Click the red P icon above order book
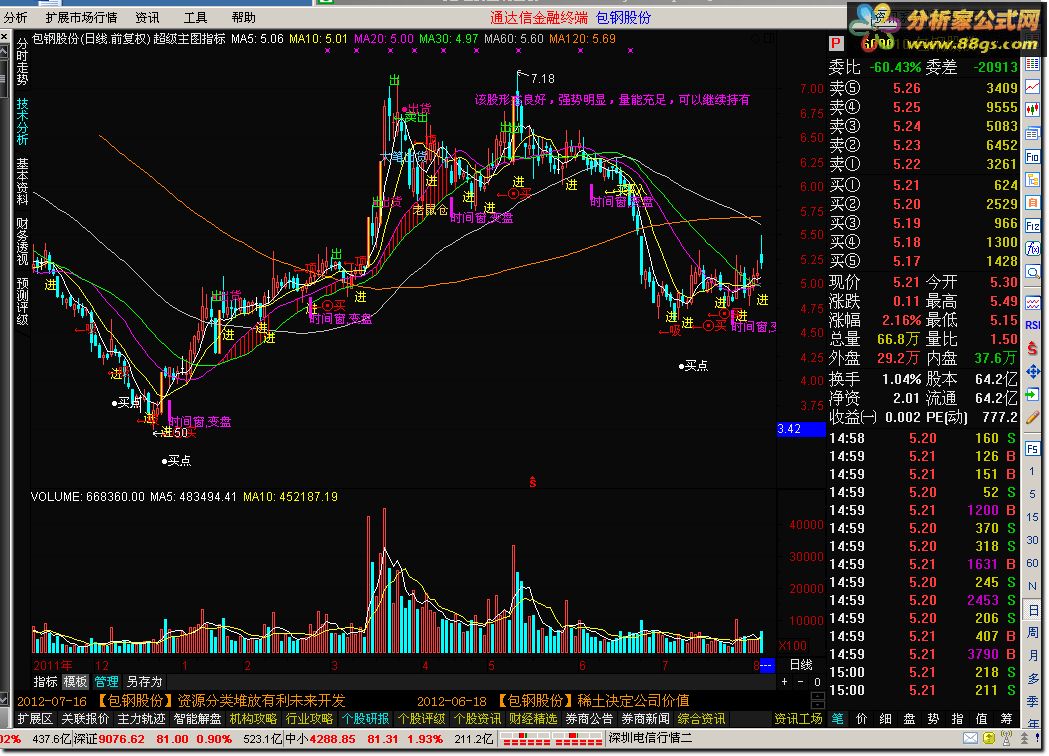This screenshot has height=756, width=1049. (x=836, y=43)
